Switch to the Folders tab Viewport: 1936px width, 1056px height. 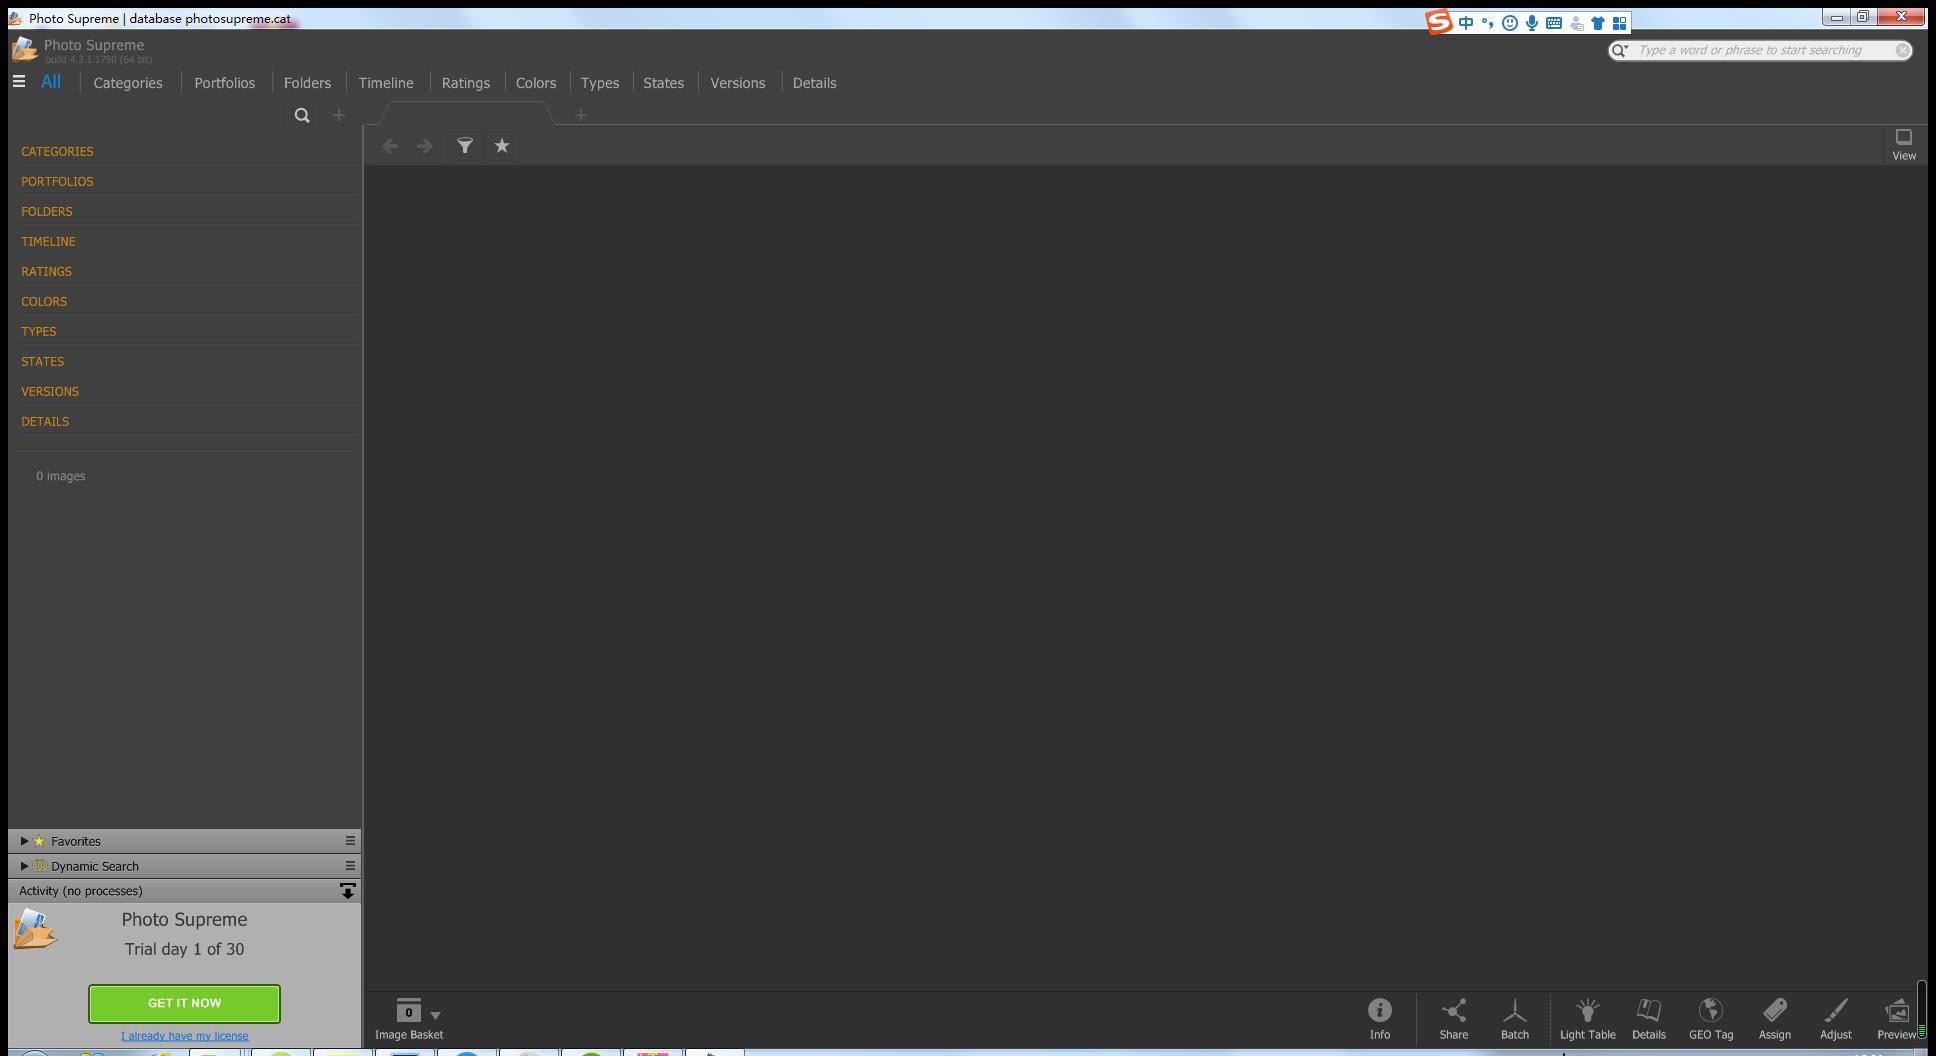[307, 83]
